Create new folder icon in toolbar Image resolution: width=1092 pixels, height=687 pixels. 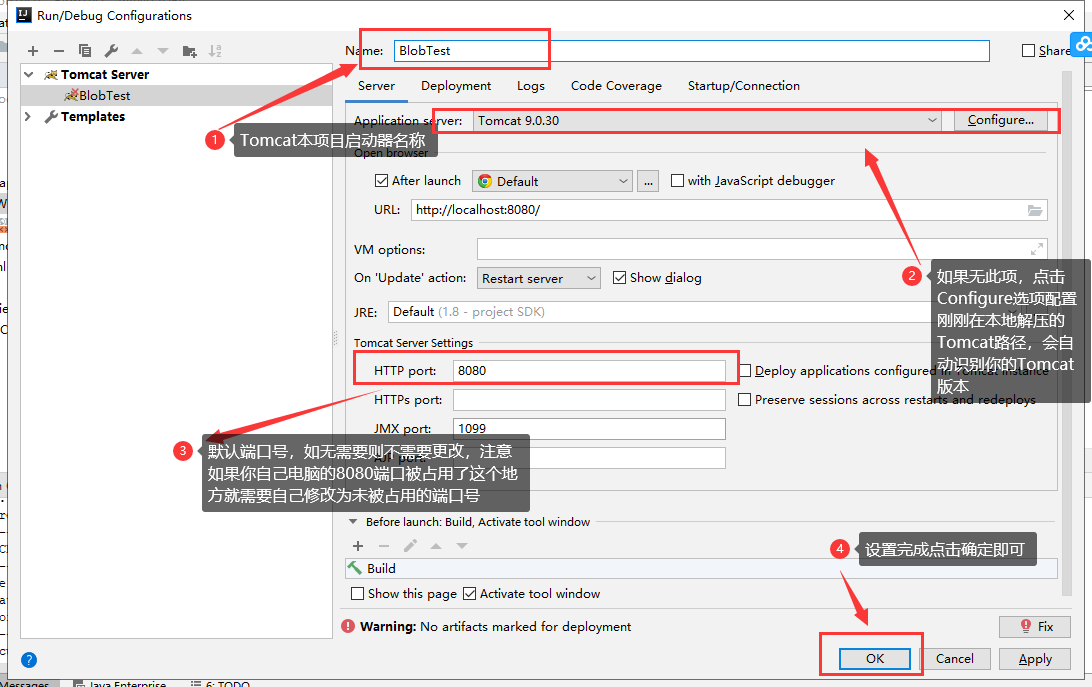tap(189, 51)
